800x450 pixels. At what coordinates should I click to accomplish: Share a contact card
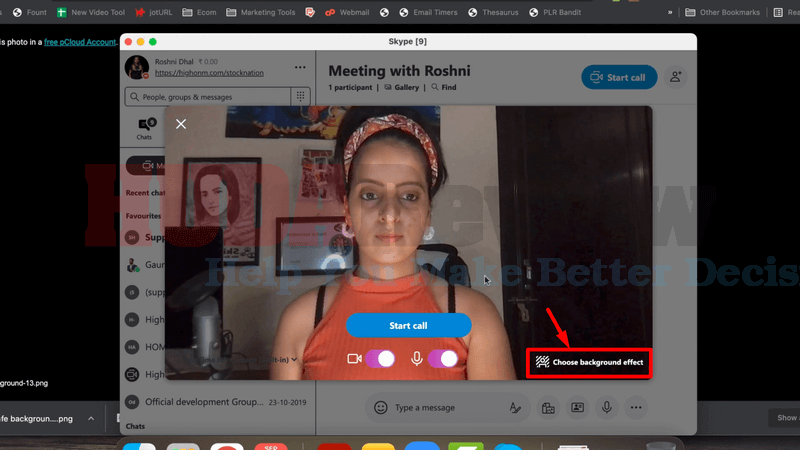(x=578, y=407)
